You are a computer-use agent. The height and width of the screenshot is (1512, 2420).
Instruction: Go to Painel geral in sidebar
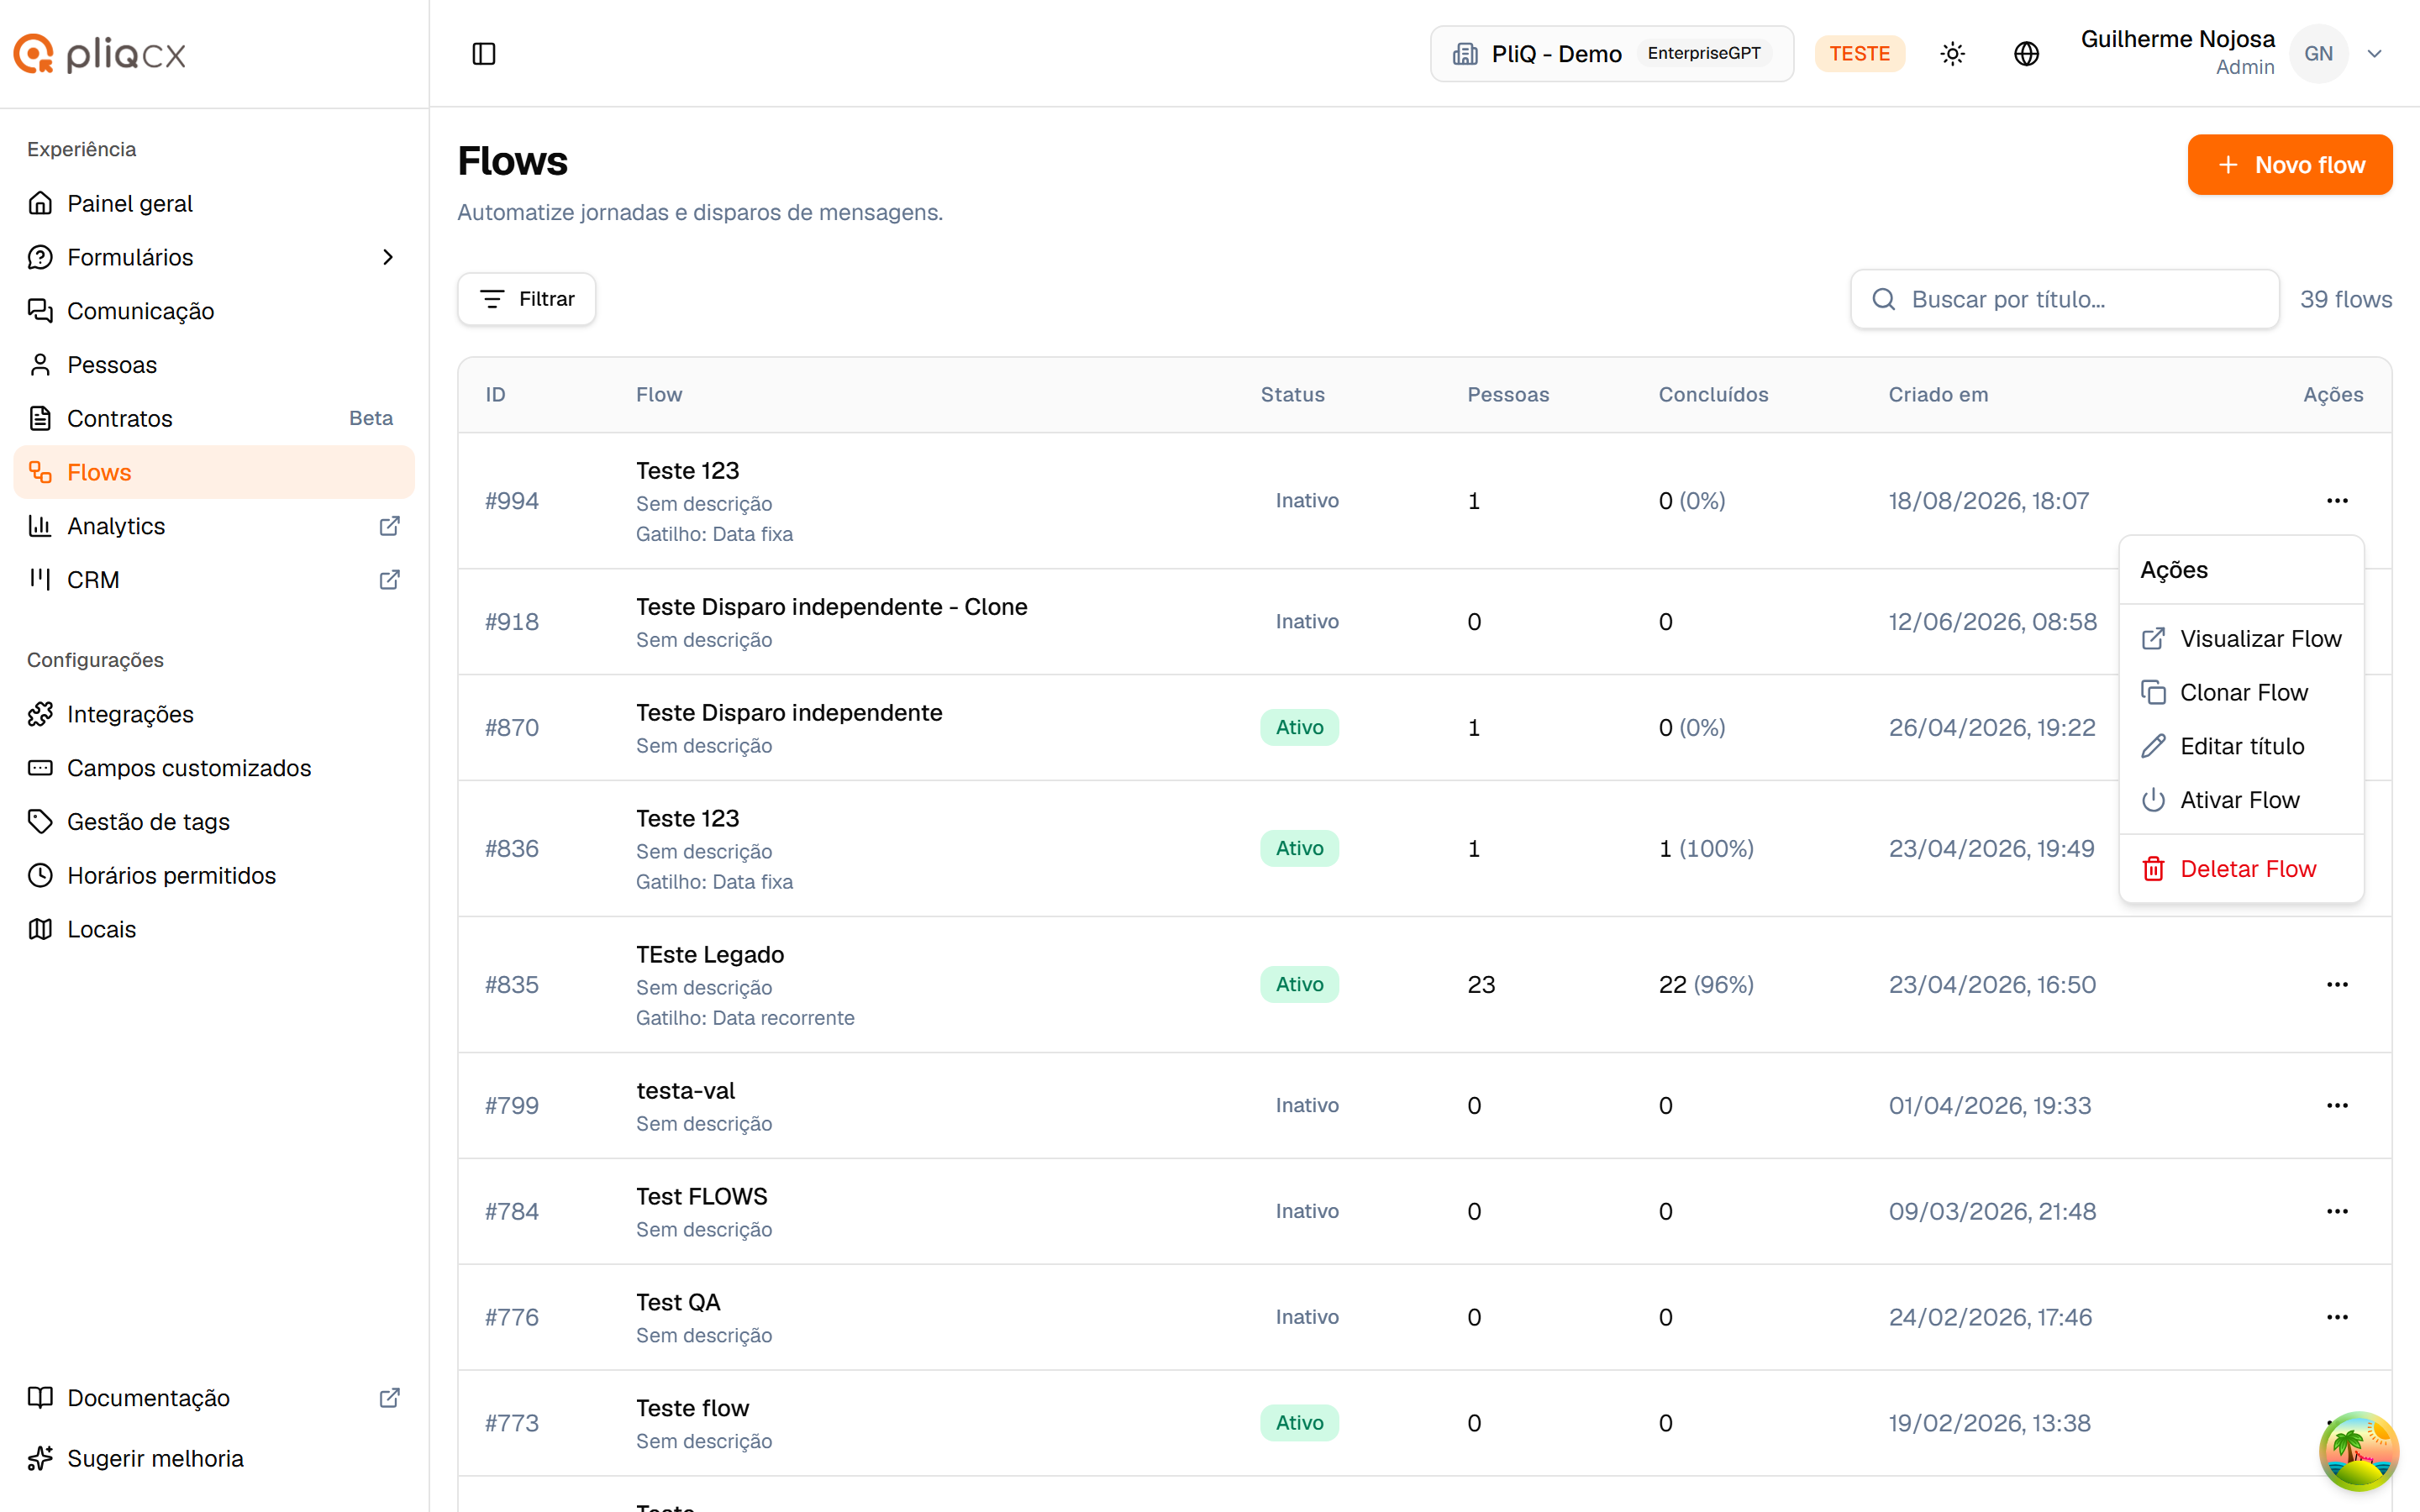214,203
